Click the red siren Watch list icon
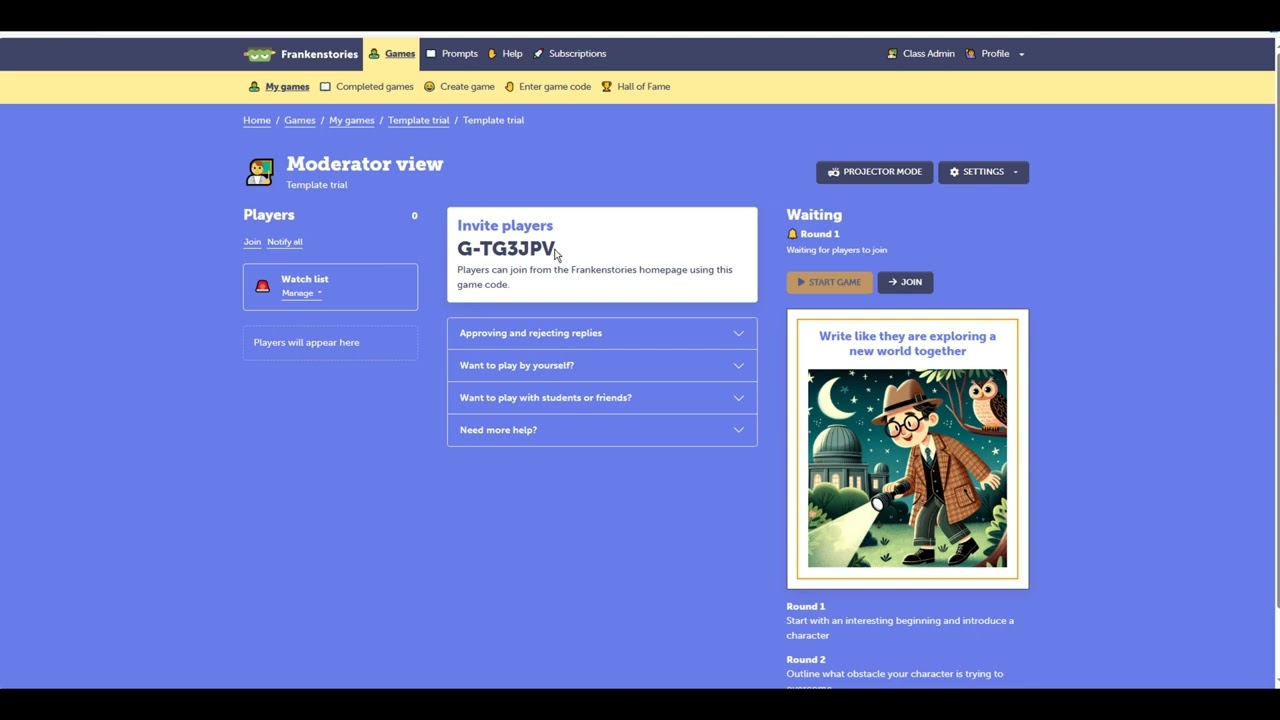This screenshot has width=1280, height=720. [262, 286]
